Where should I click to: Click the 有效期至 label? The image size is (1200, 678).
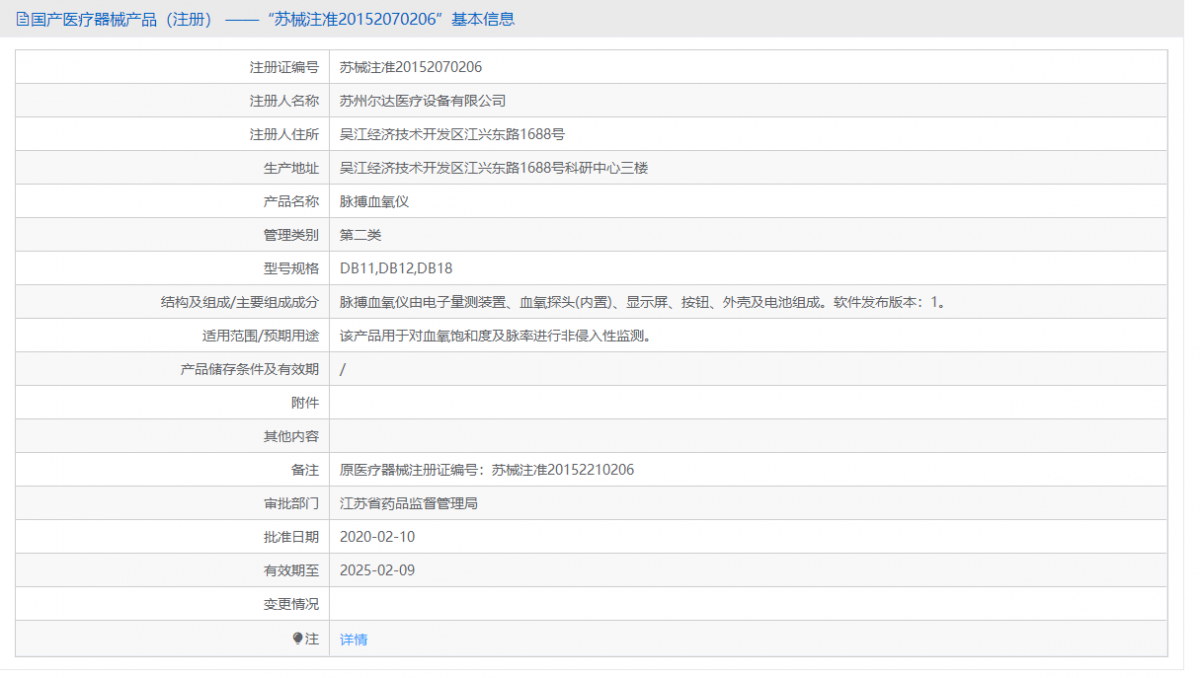point(291,571)
